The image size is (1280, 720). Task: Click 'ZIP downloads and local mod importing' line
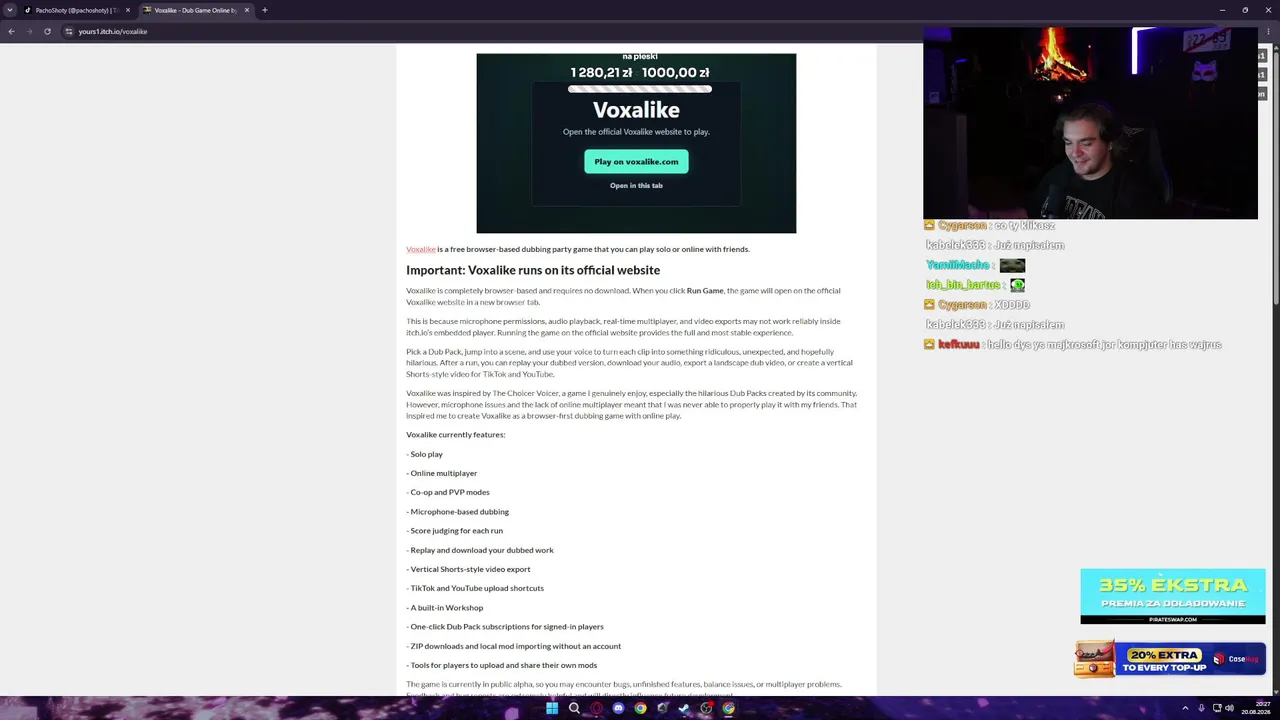click(x=513, y=646)
